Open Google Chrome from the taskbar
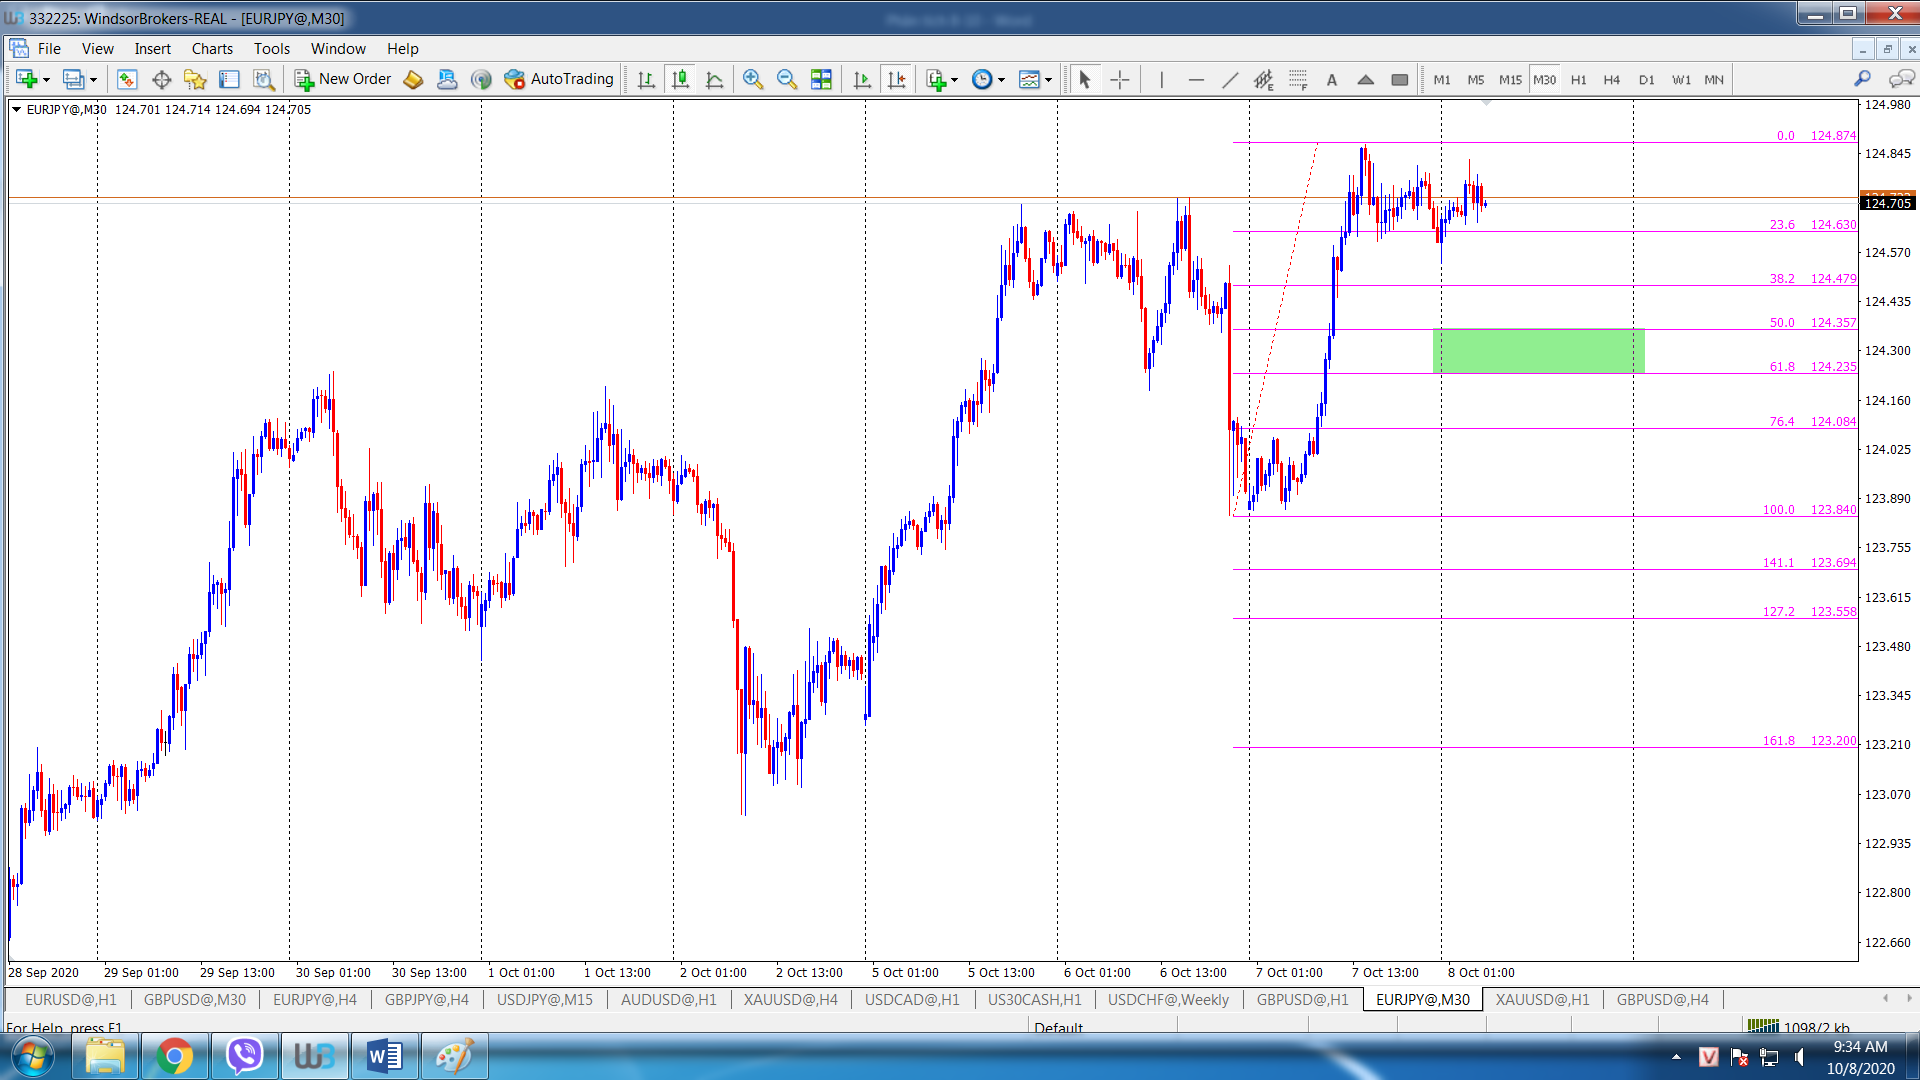 tap(174, 1056)
